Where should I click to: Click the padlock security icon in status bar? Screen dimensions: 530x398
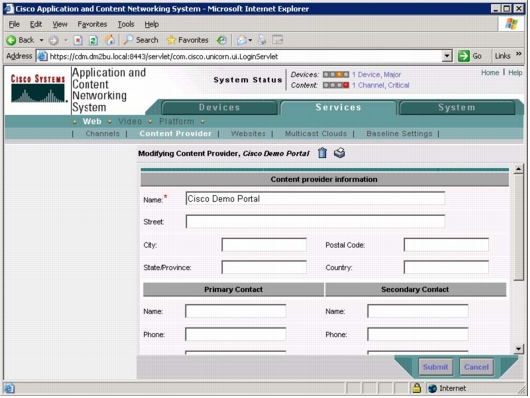point(416,388)
